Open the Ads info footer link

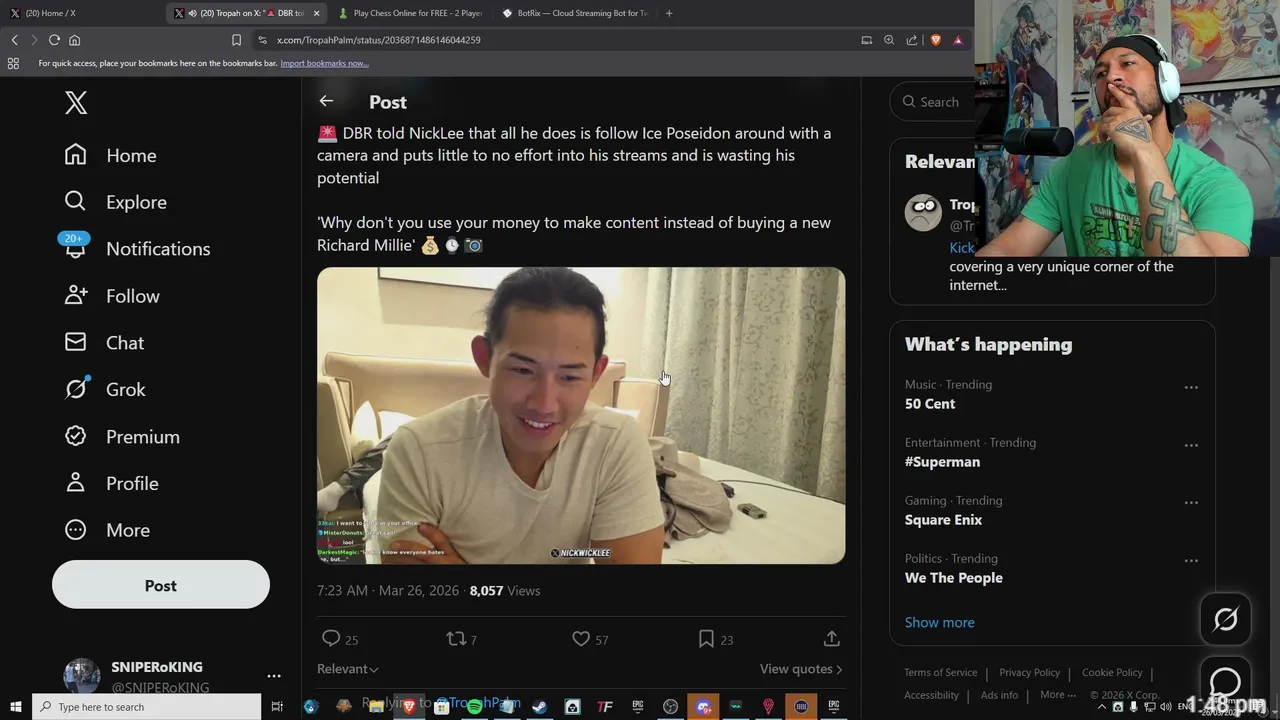point(999,695)
